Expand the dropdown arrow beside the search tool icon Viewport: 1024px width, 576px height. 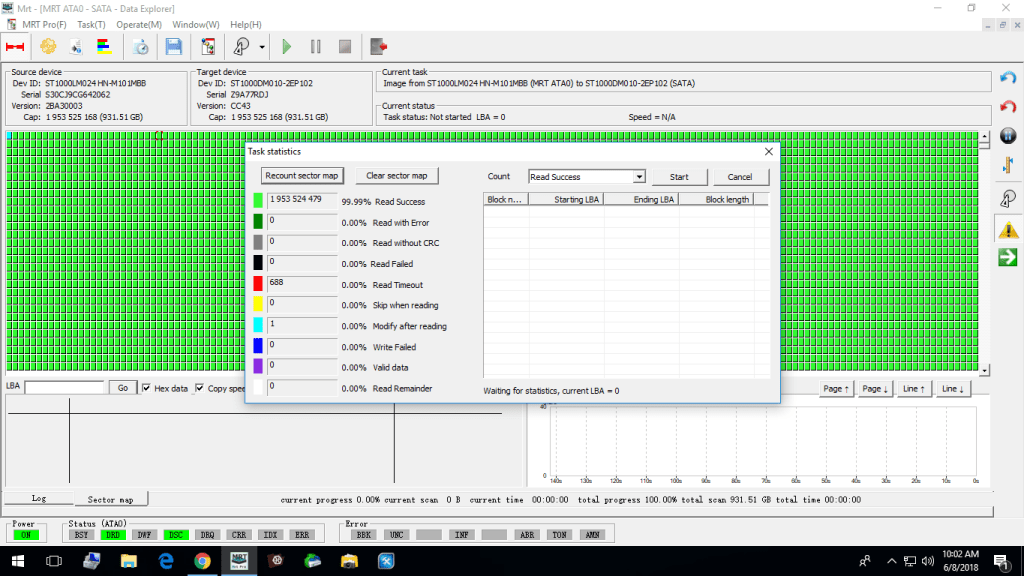tap(262, 47)
